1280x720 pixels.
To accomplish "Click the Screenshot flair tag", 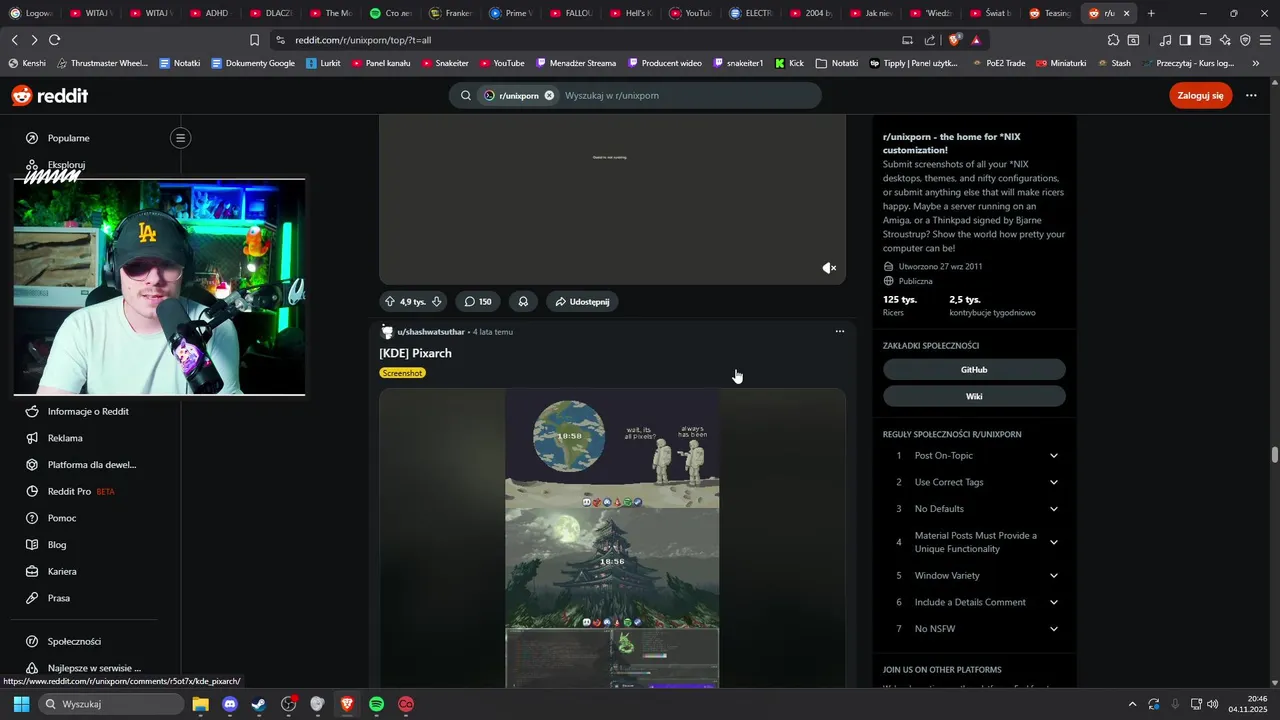I will pyautogui.click(x=402, y=373).
